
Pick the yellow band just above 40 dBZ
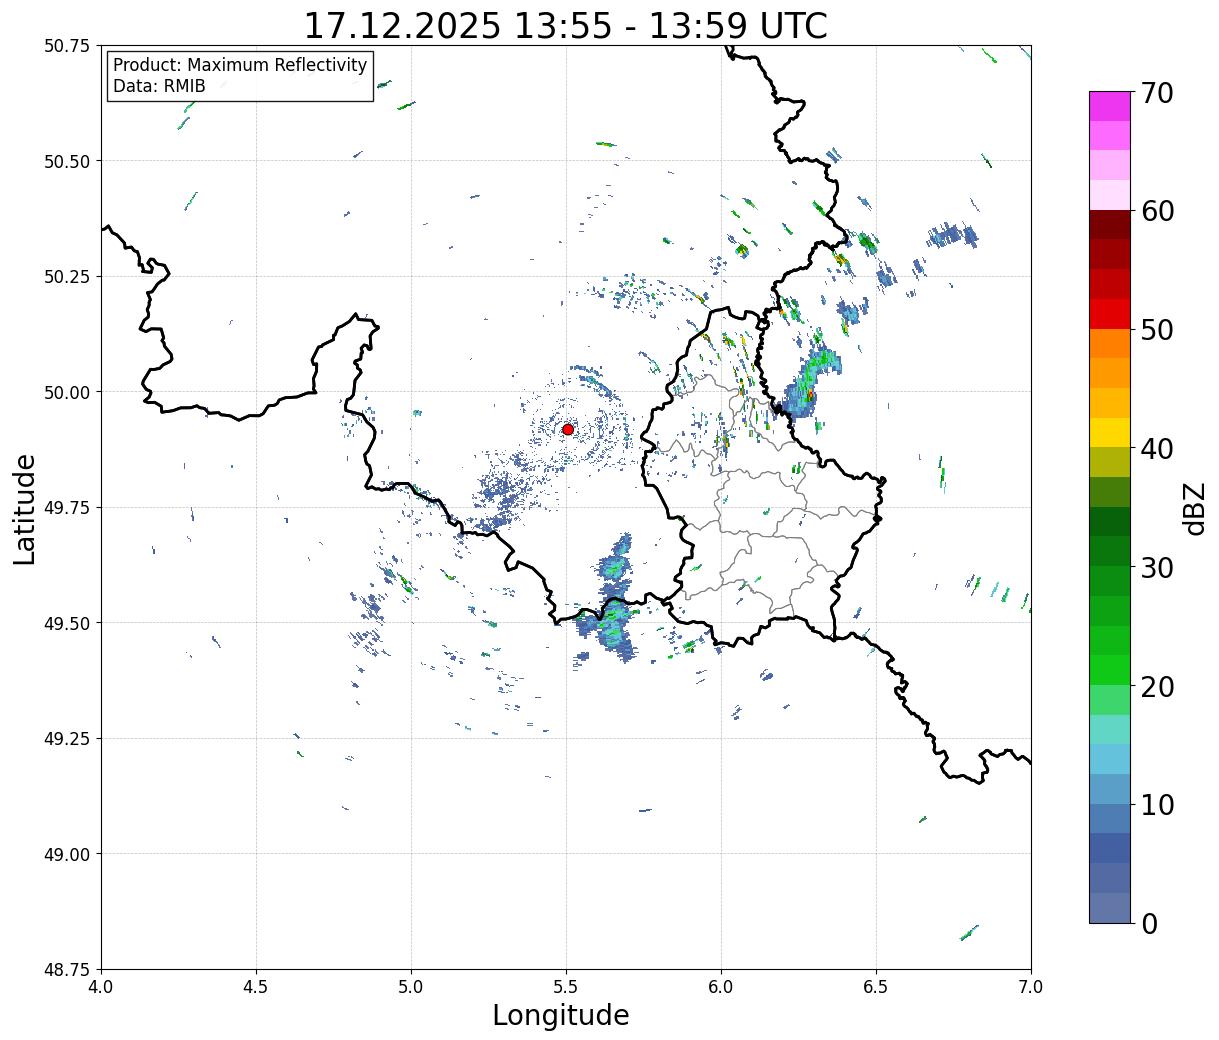click(x=1110, y=432)
